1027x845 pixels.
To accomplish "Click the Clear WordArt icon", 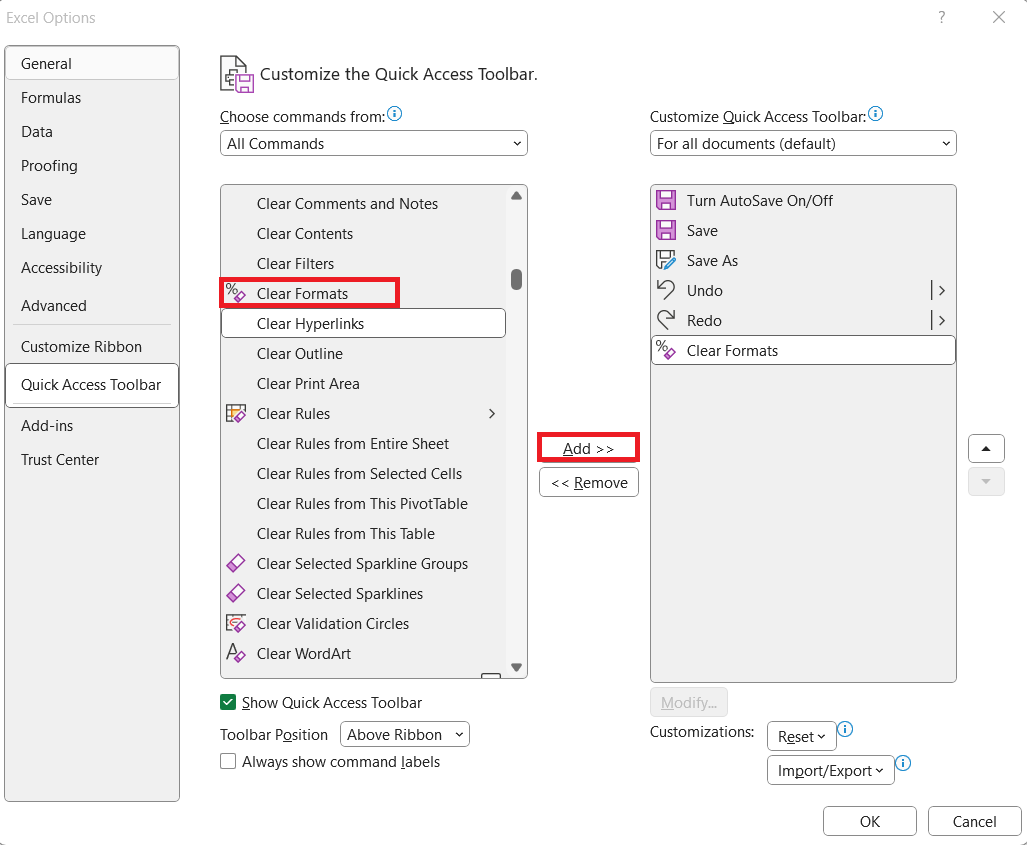I will click(x=236, y=653).
